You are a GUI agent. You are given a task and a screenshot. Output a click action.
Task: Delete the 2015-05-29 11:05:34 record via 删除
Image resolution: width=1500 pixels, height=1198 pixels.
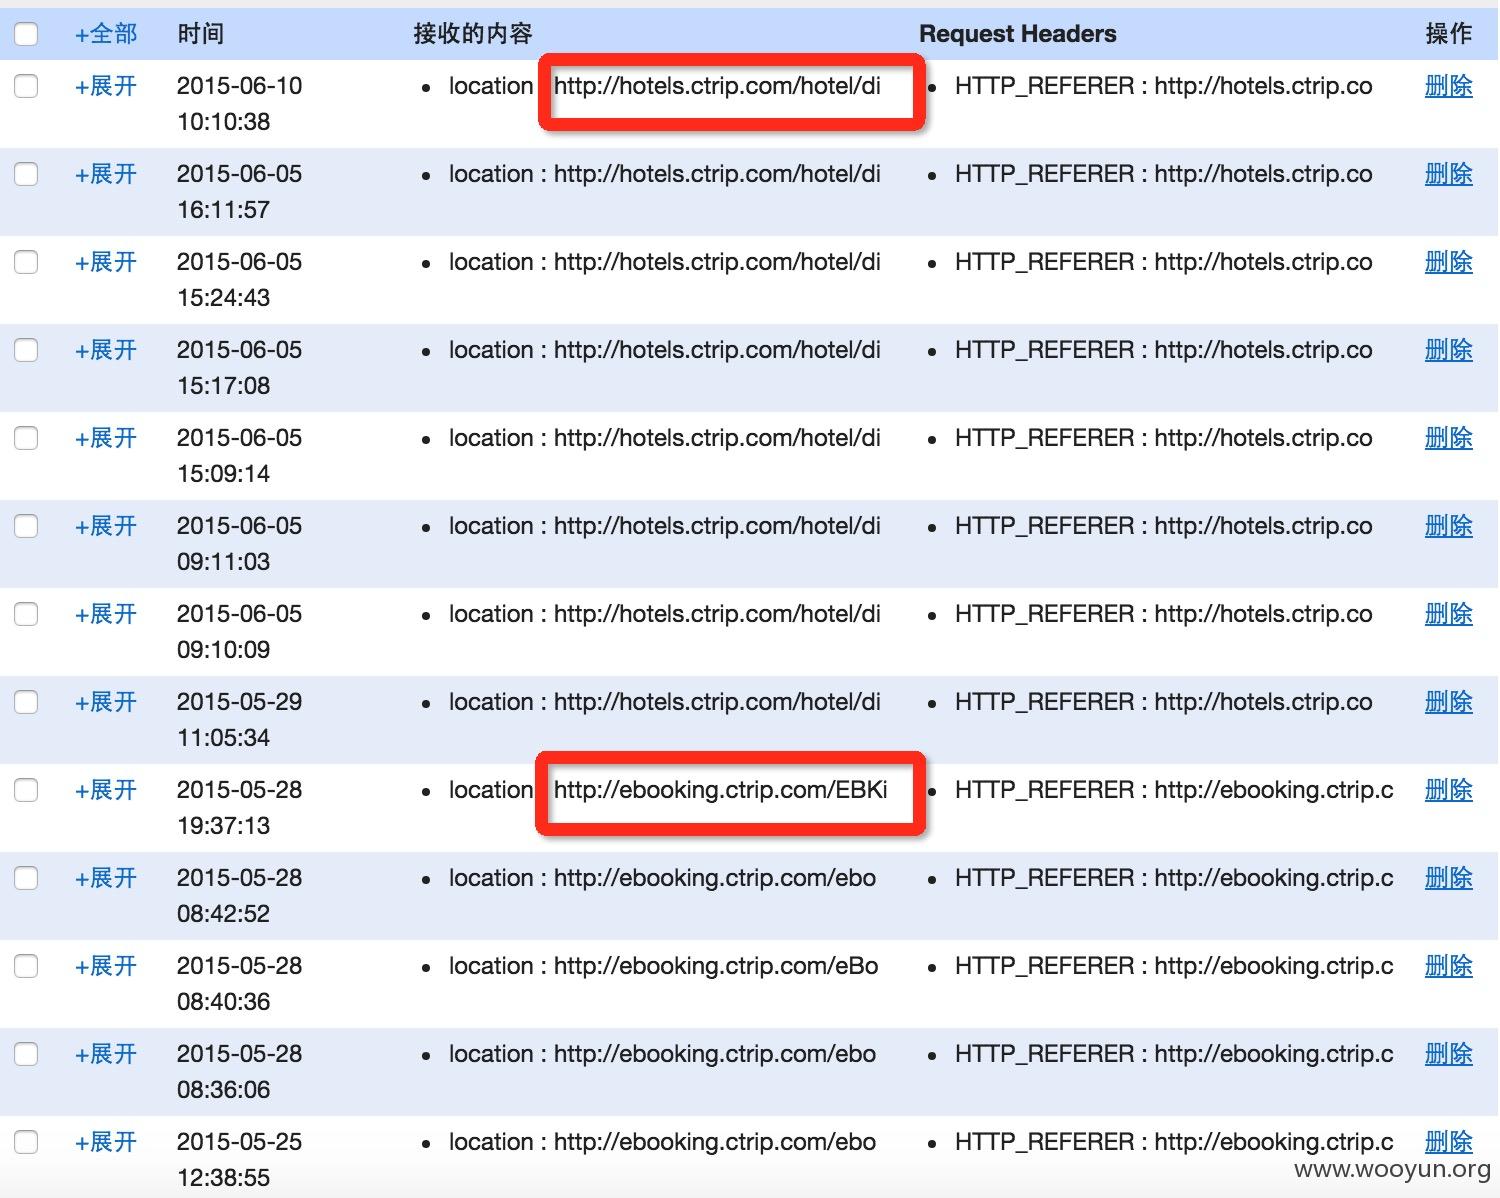(1449, 702)
